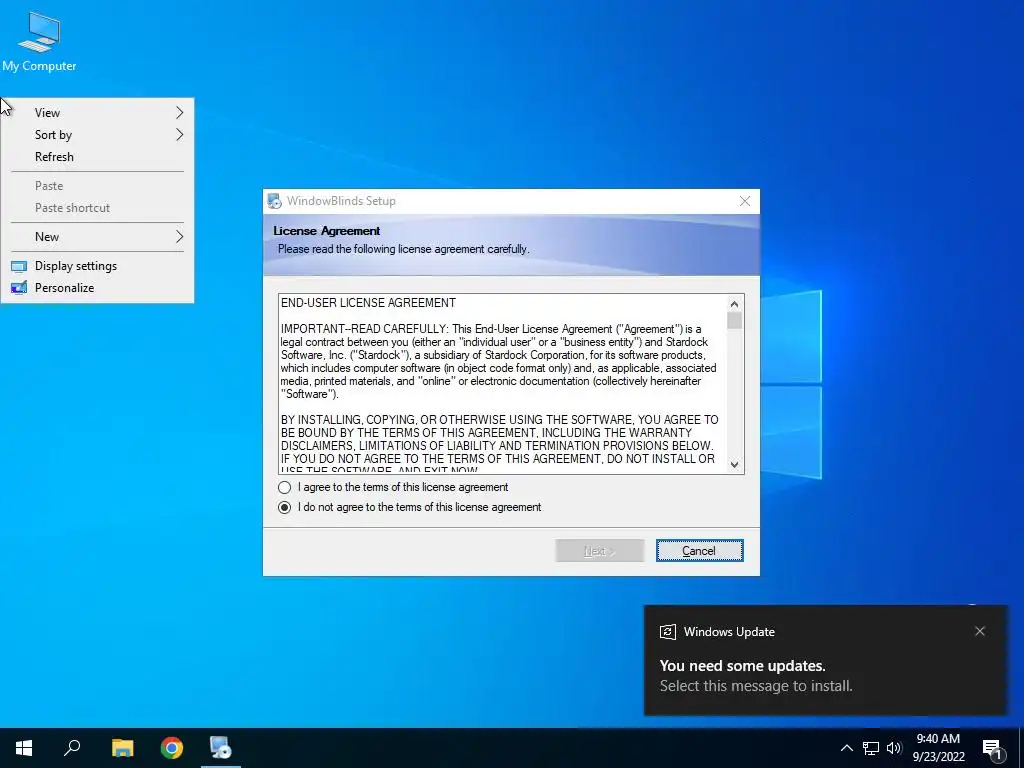Viewport: 1024px width, 768px height.
Task: Open the volume speaker tray icon
Action: (894, 748)
